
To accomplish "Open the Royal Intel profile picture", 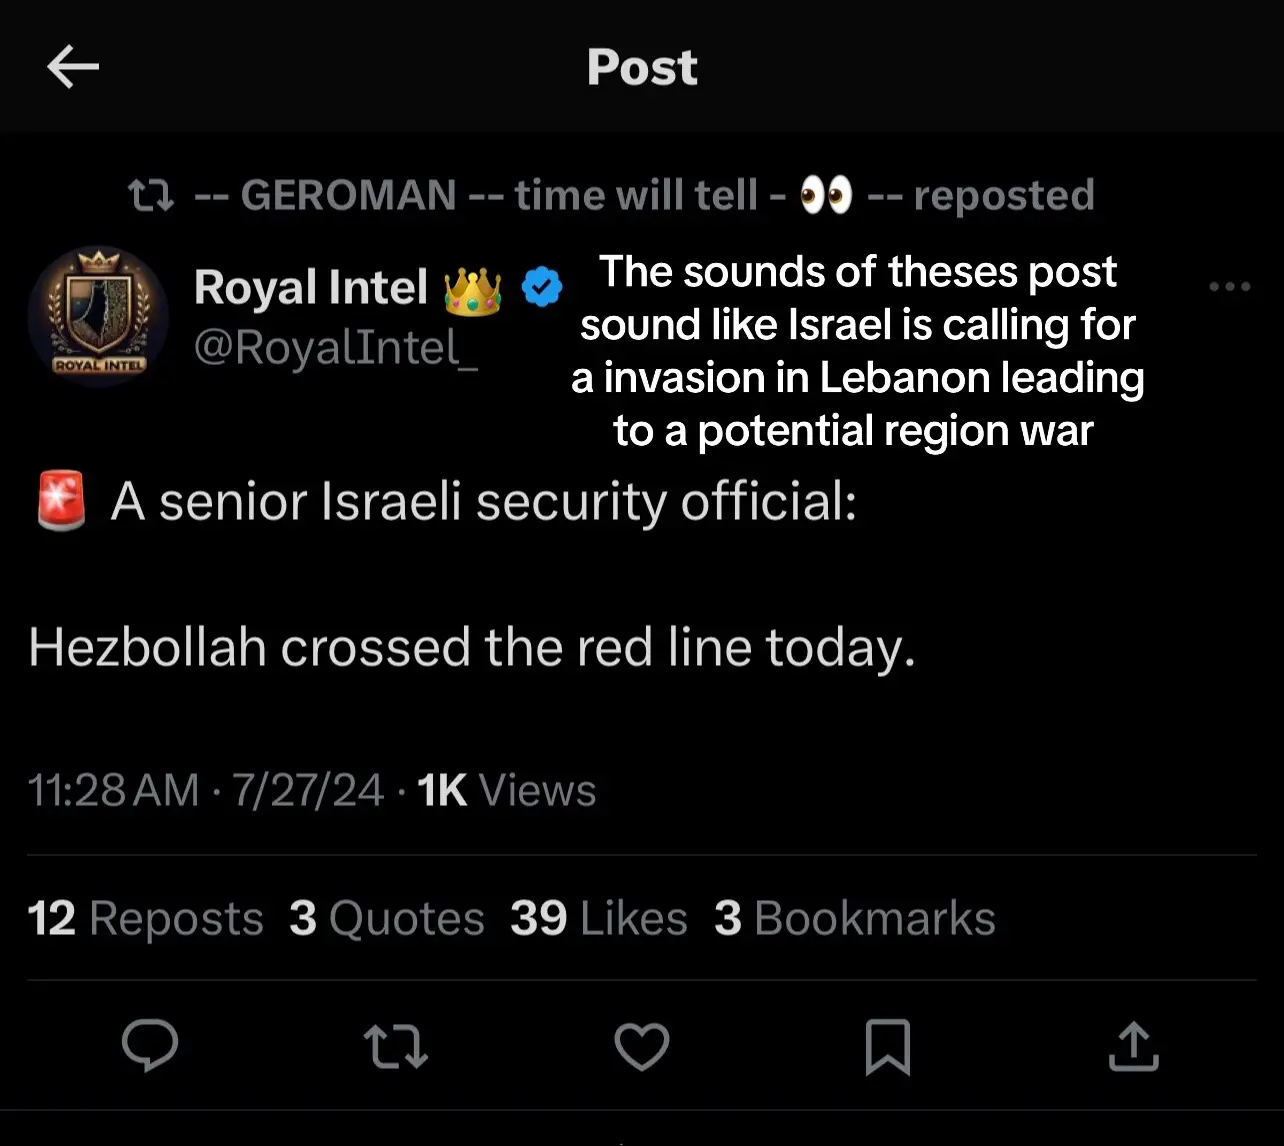I will click(99, 316).
